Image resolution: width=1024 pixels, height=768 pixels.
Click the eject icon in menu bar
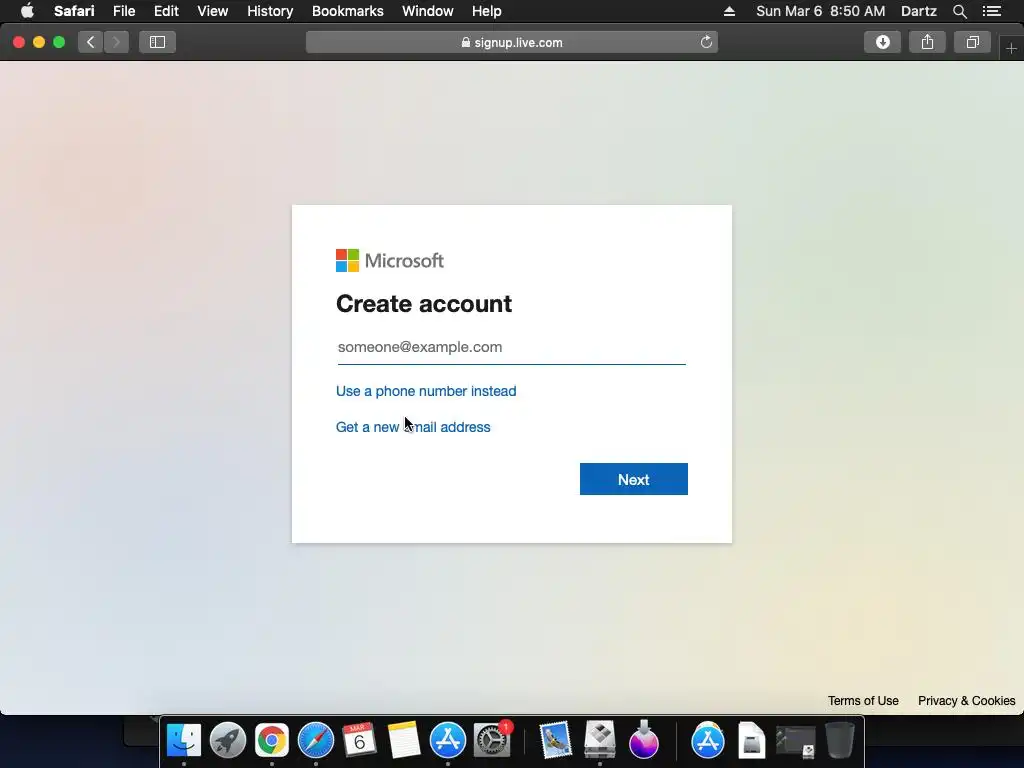(729, 11)
